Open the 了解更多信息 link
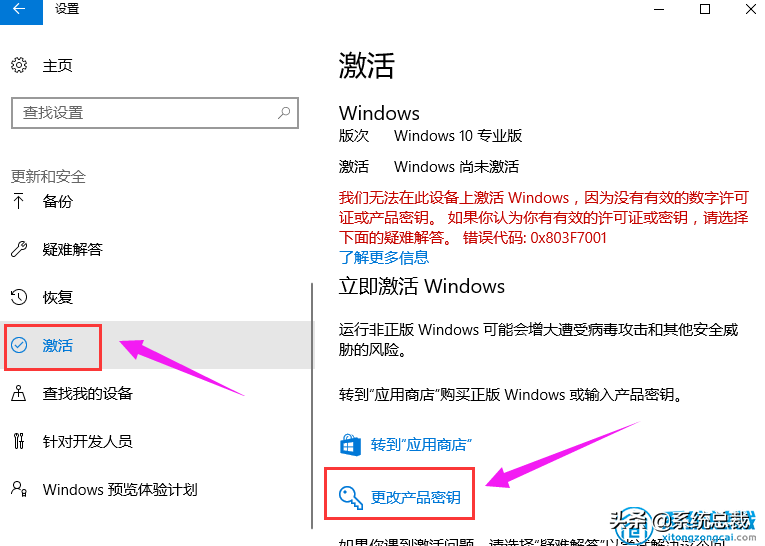This screenshot has width=765, height=546. [384, 257]
